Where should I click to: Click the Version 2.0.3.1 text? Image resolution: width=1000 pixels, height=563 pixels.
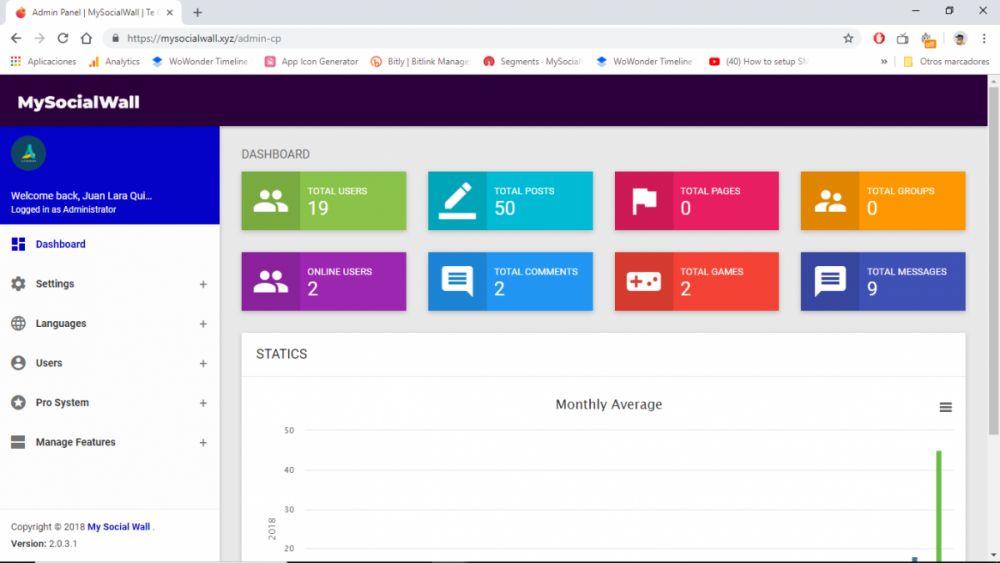coord(44,543)
